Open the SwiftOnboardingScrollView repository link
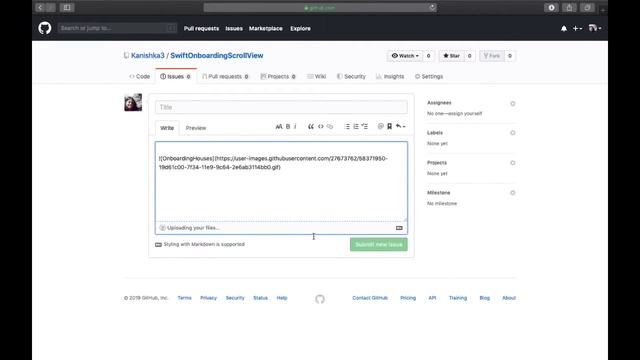Image resolution: width=640 pixels, height=360 pixels. point(217,56)
